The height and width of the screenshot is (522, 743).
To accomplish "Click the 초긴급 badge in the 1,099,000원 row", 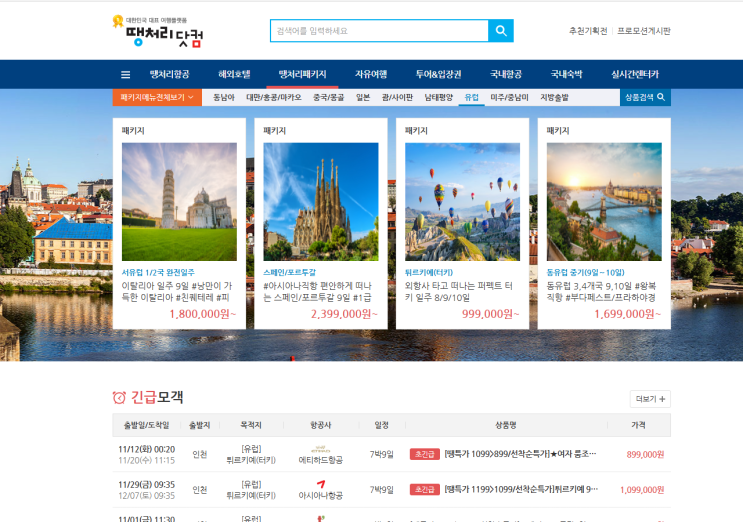I will [425, 489].
